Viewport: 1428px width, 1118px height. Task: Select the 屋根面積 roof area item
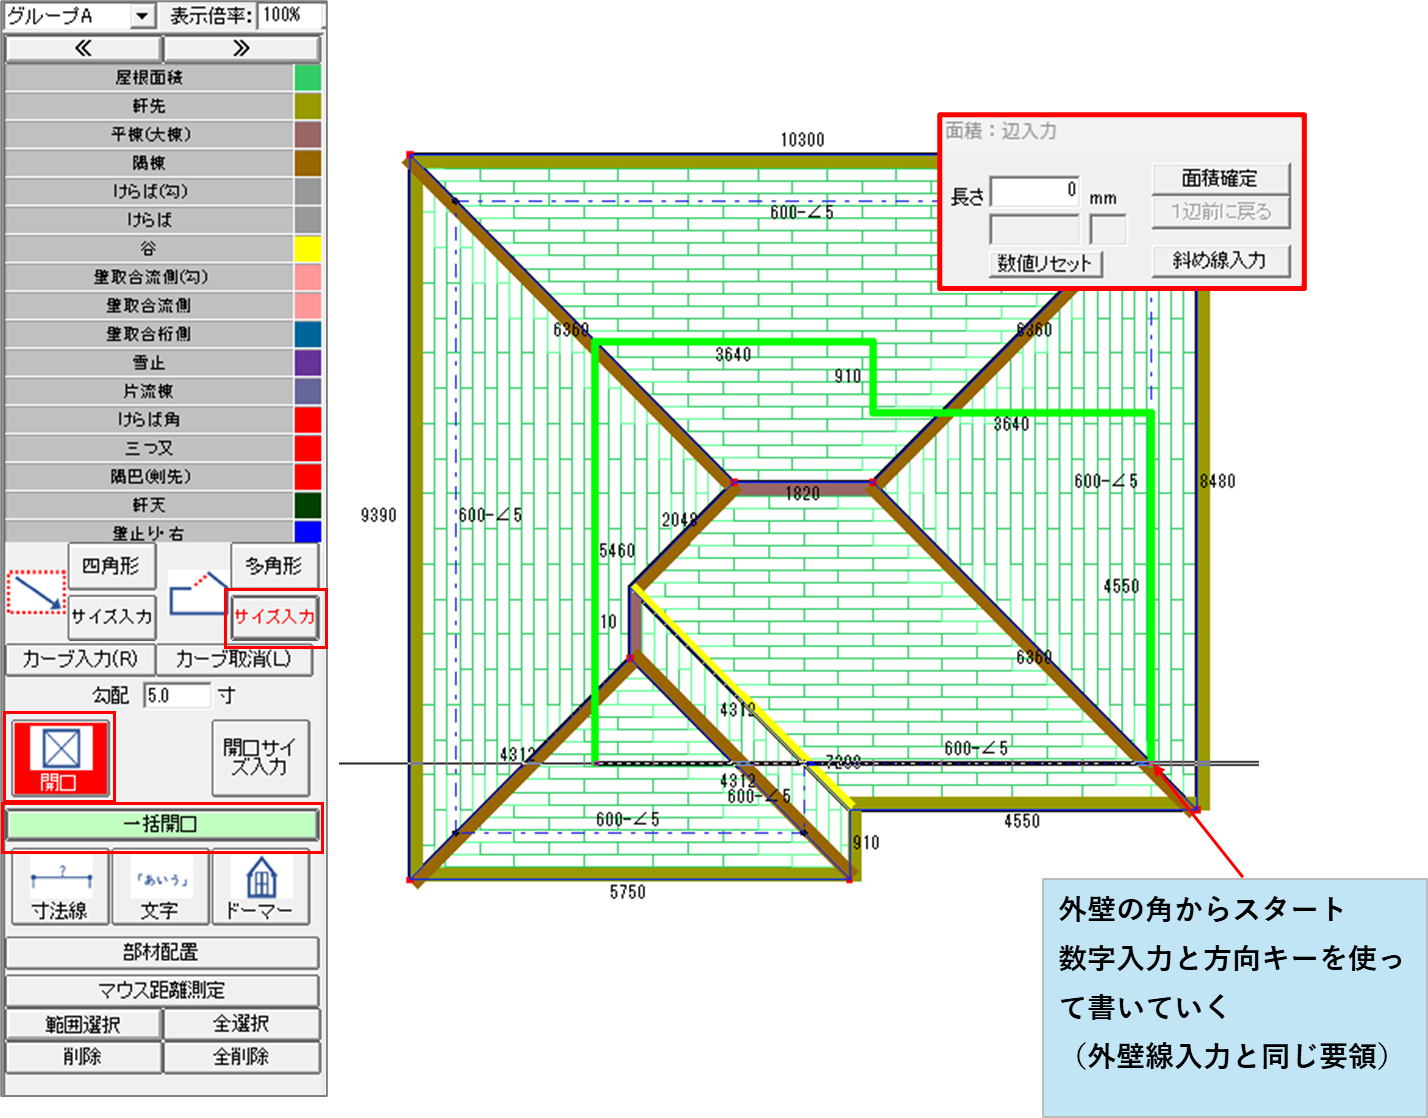tap(148, 78)
